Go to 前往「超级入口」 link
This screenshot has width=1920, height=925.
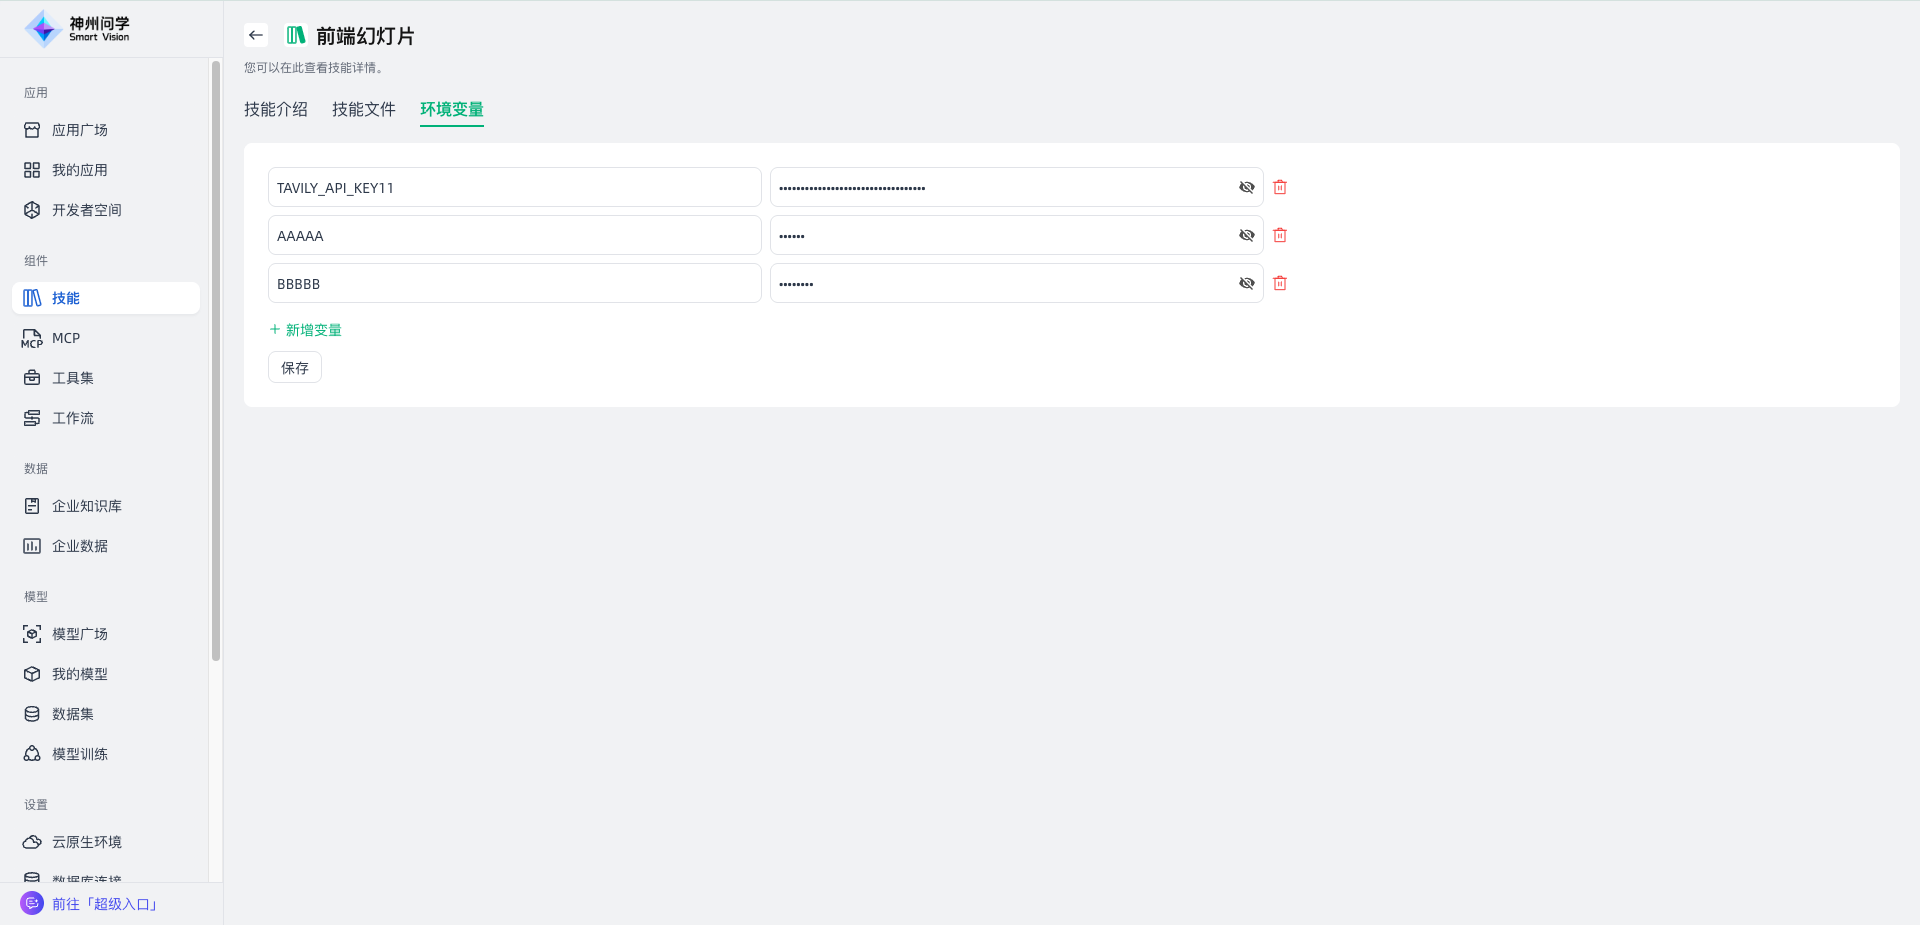point(104,904)
